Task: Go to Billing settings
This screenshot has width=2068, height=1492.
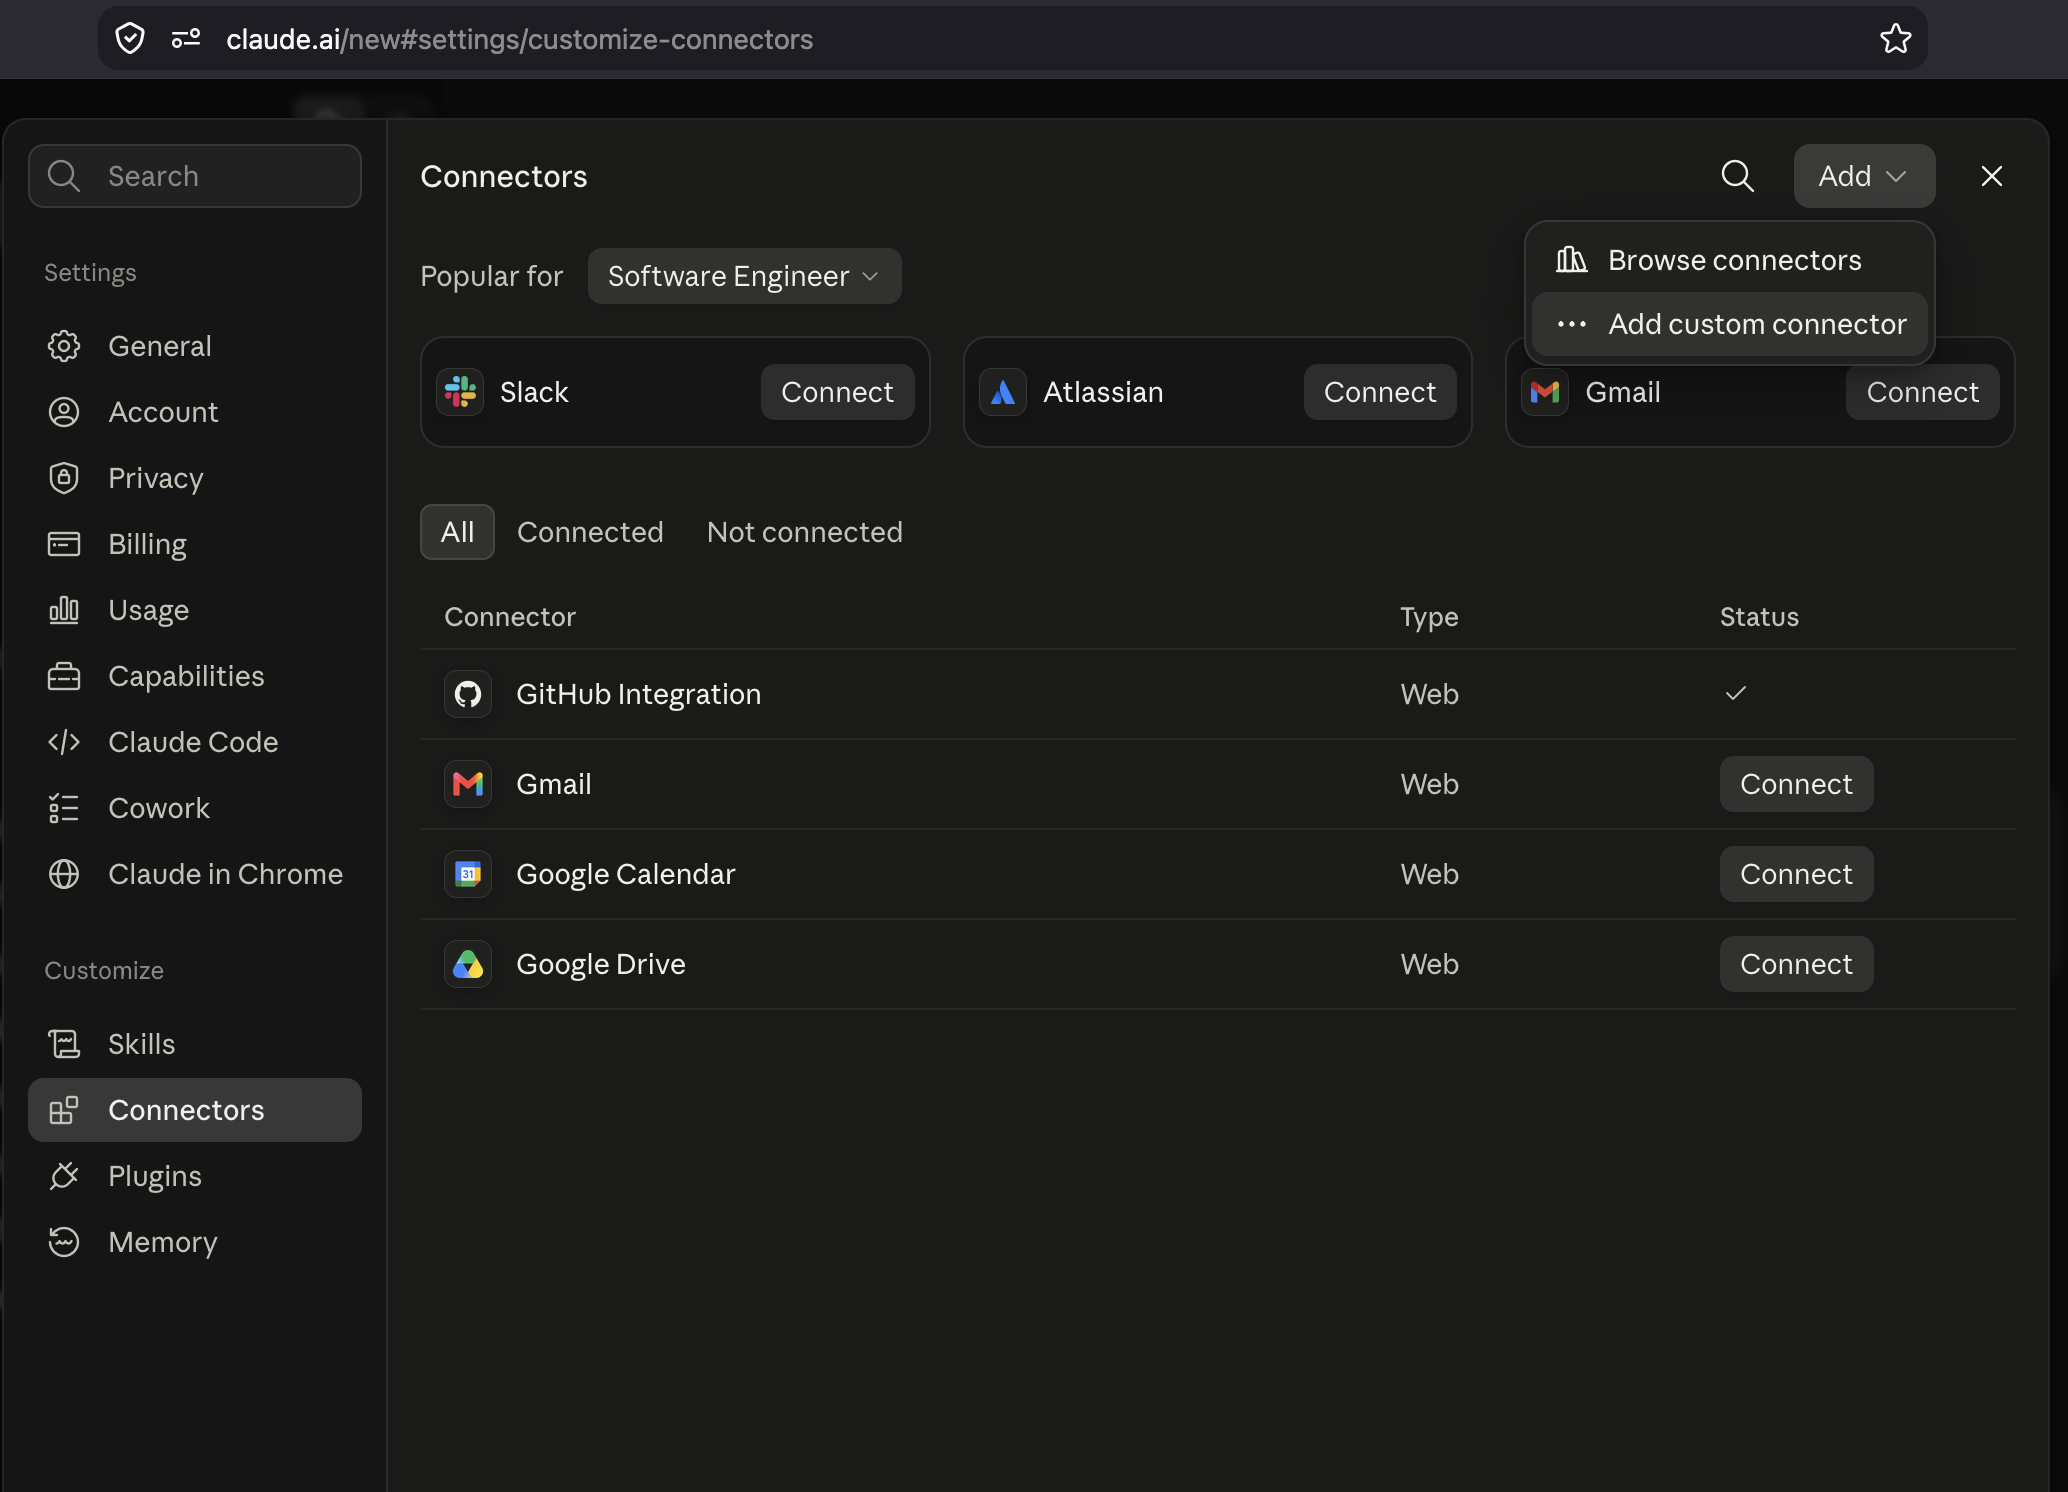Action: pos(195,544)
